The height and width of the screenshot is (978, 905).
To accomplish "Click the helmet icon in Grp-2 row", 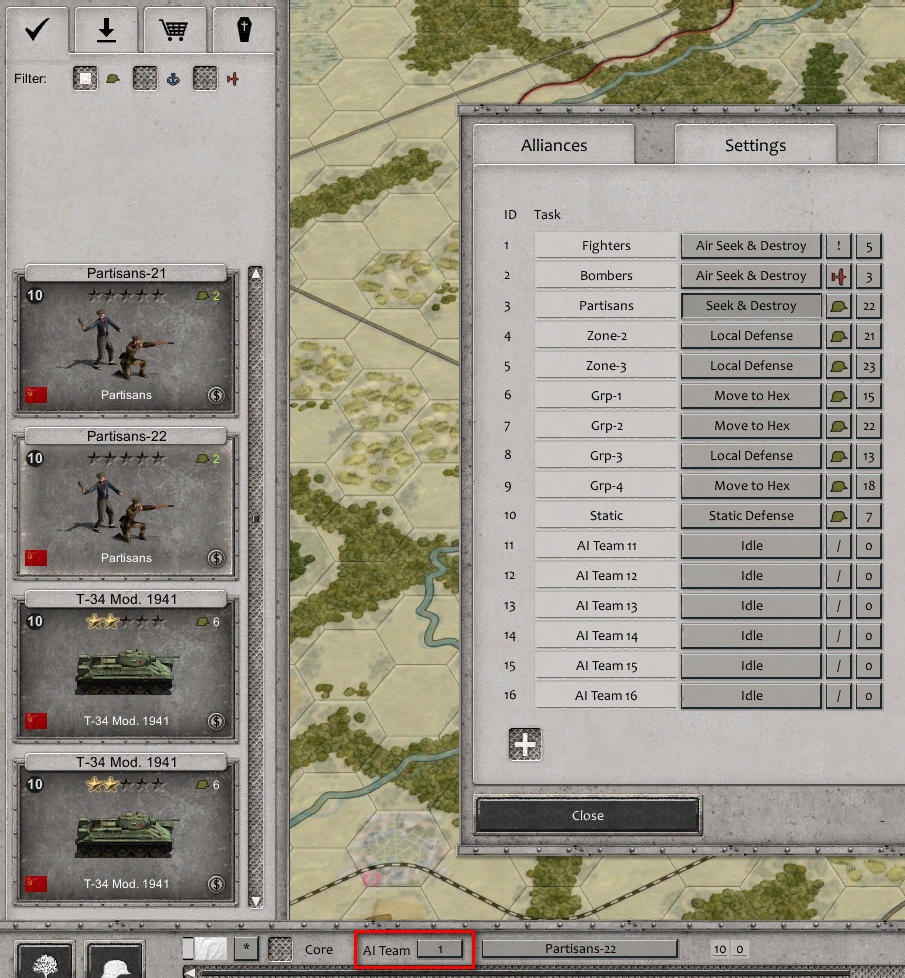I will 838,425.
